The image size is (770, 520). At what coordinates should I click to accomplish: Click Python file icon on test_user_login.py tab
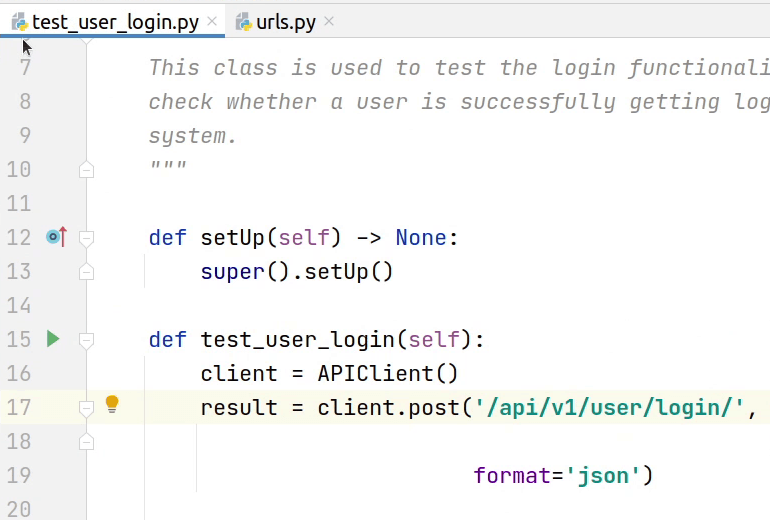click(19, 22)
